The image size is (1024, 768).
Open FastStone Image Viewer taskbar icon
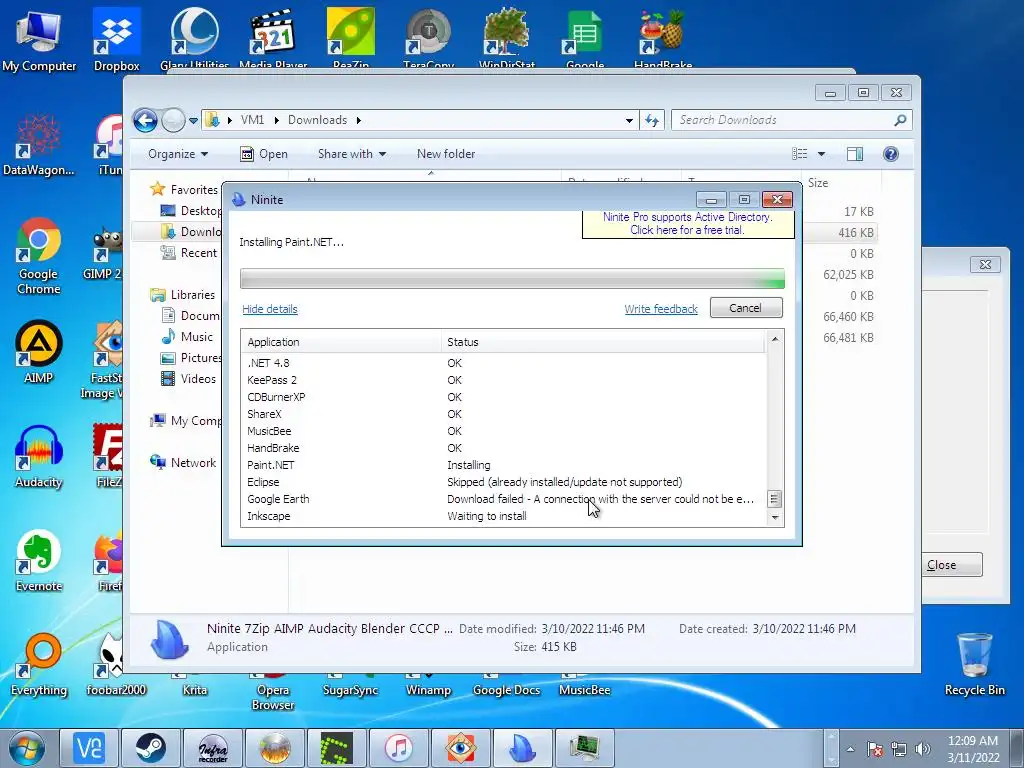tap(460, 748)
